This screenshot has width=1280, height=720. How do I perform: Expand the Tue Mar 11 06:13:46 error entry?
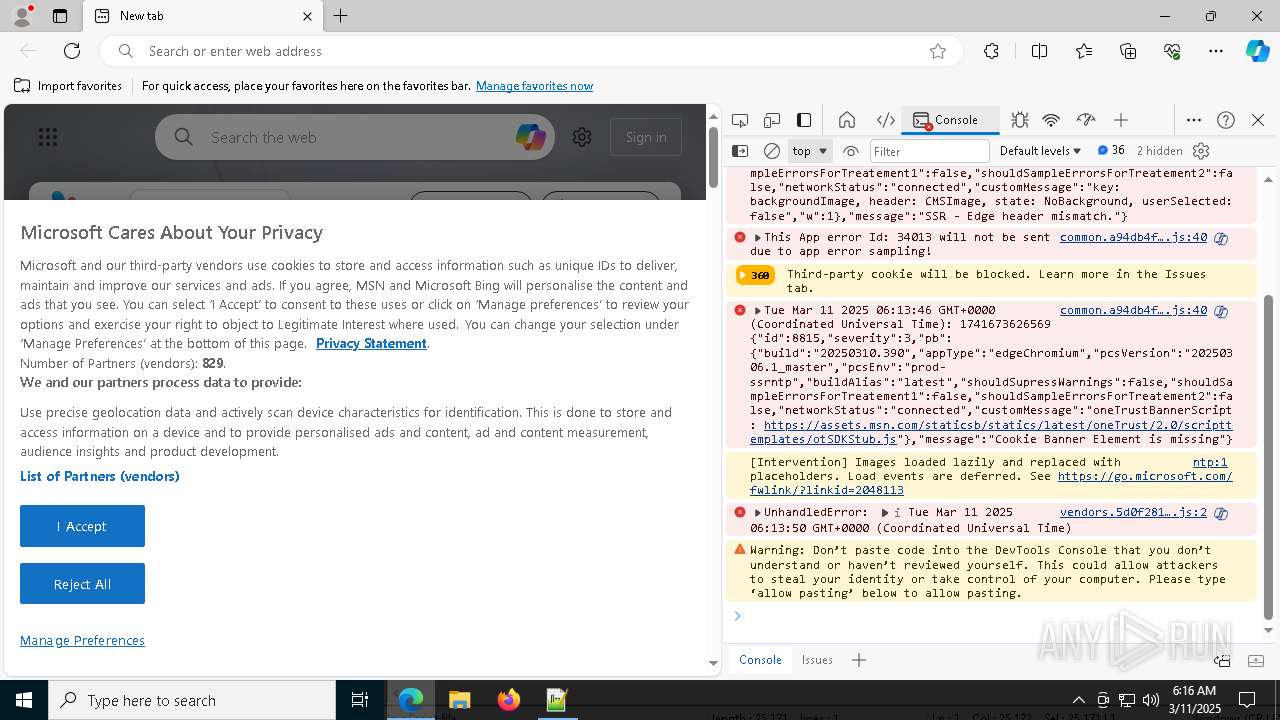pos(757,311)
